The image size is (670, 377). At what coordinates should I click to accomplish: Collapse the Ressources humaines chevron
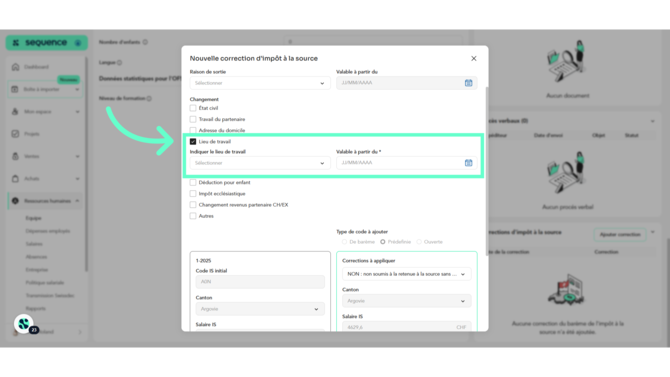coord(77,201)
